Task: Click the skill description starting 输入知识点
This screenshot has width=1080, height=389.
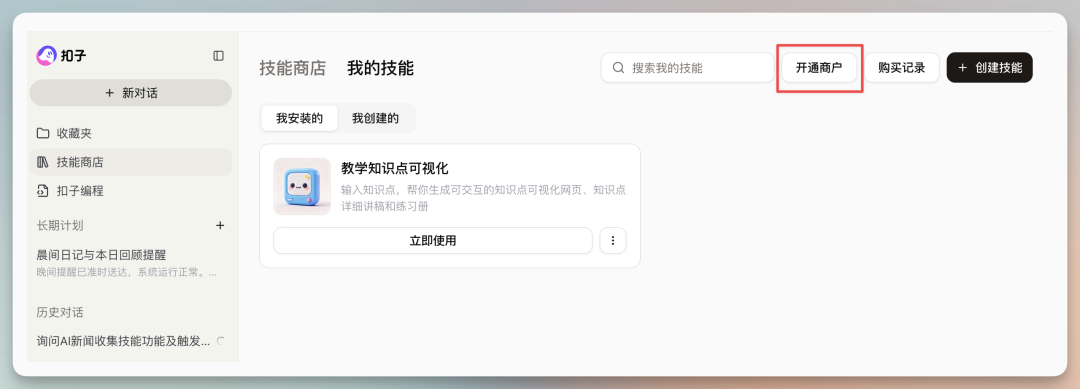Action: tap(484, 198)
